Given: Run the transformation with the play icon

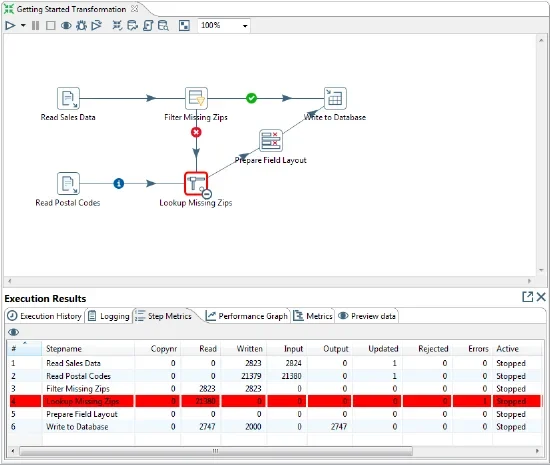Looking at the screenshot, I should pyautogui.click(x=10, y=26).
